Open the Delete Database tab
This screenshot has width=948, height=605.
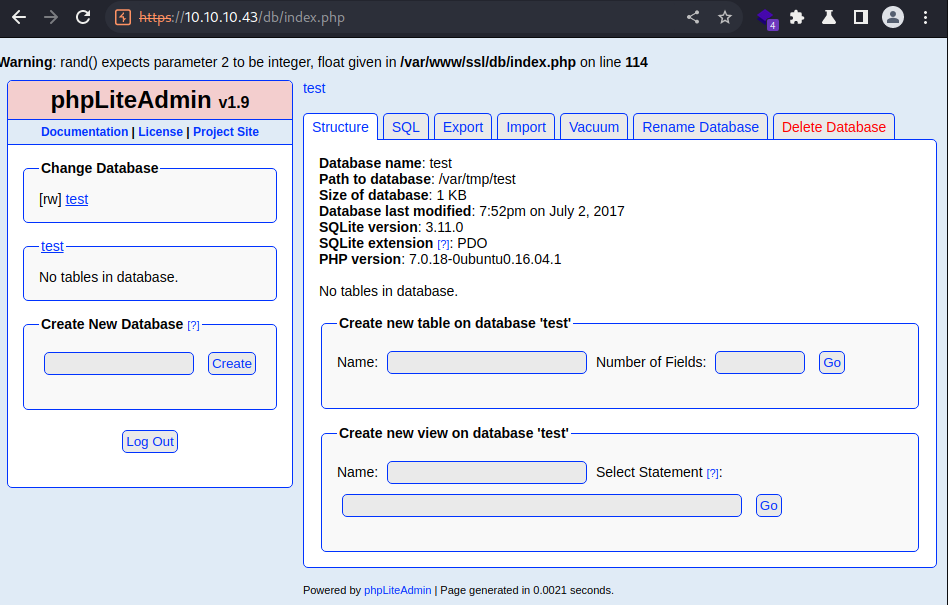tap(834, 127)
